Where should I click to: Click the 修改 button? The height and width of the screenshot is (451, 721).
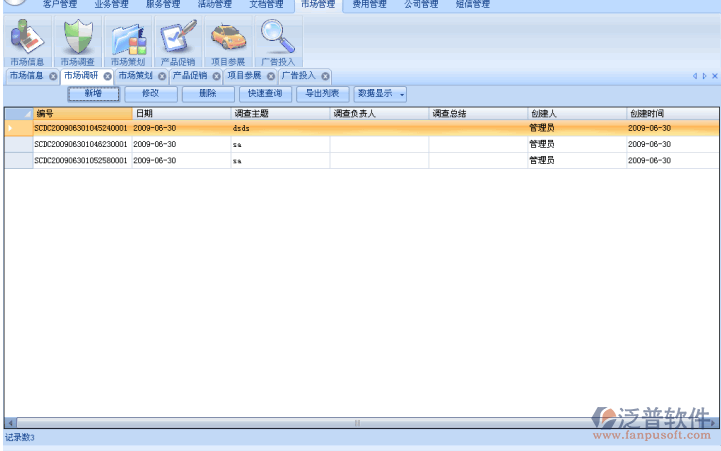click(151, 94)
